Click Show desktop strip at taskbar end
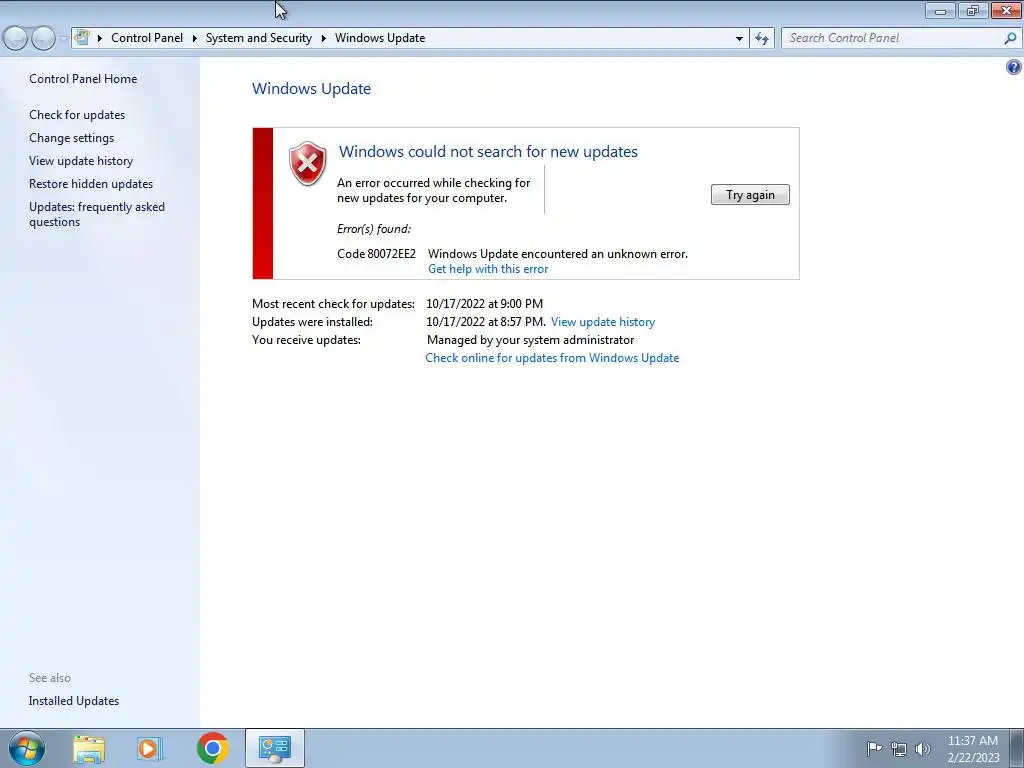Viewport: 1024px width, 768px height. [1016, 749]
